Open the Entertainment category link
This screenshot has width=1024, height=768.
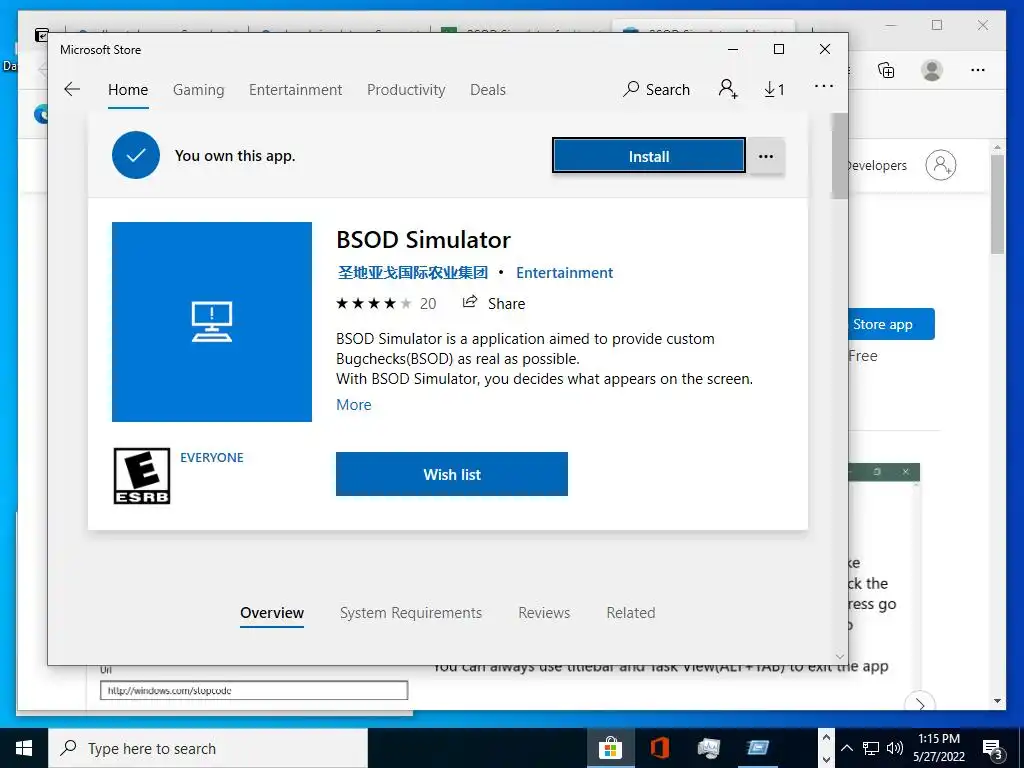coord(564,273)
